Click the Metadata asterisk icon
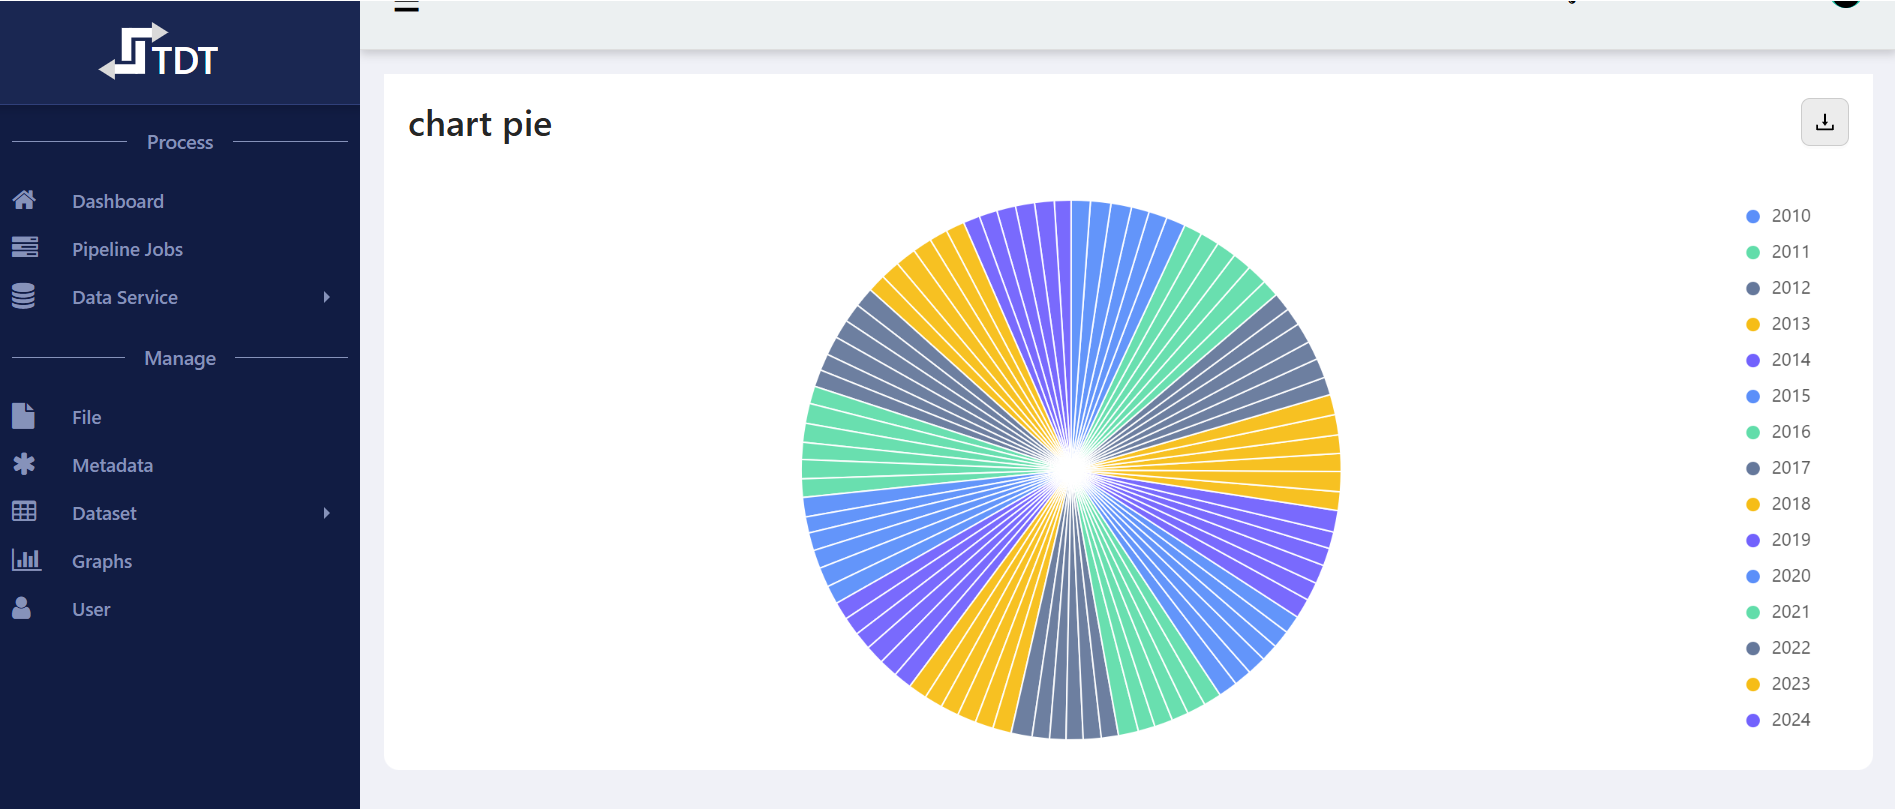The image size is (1895, 809). [24, 464]
